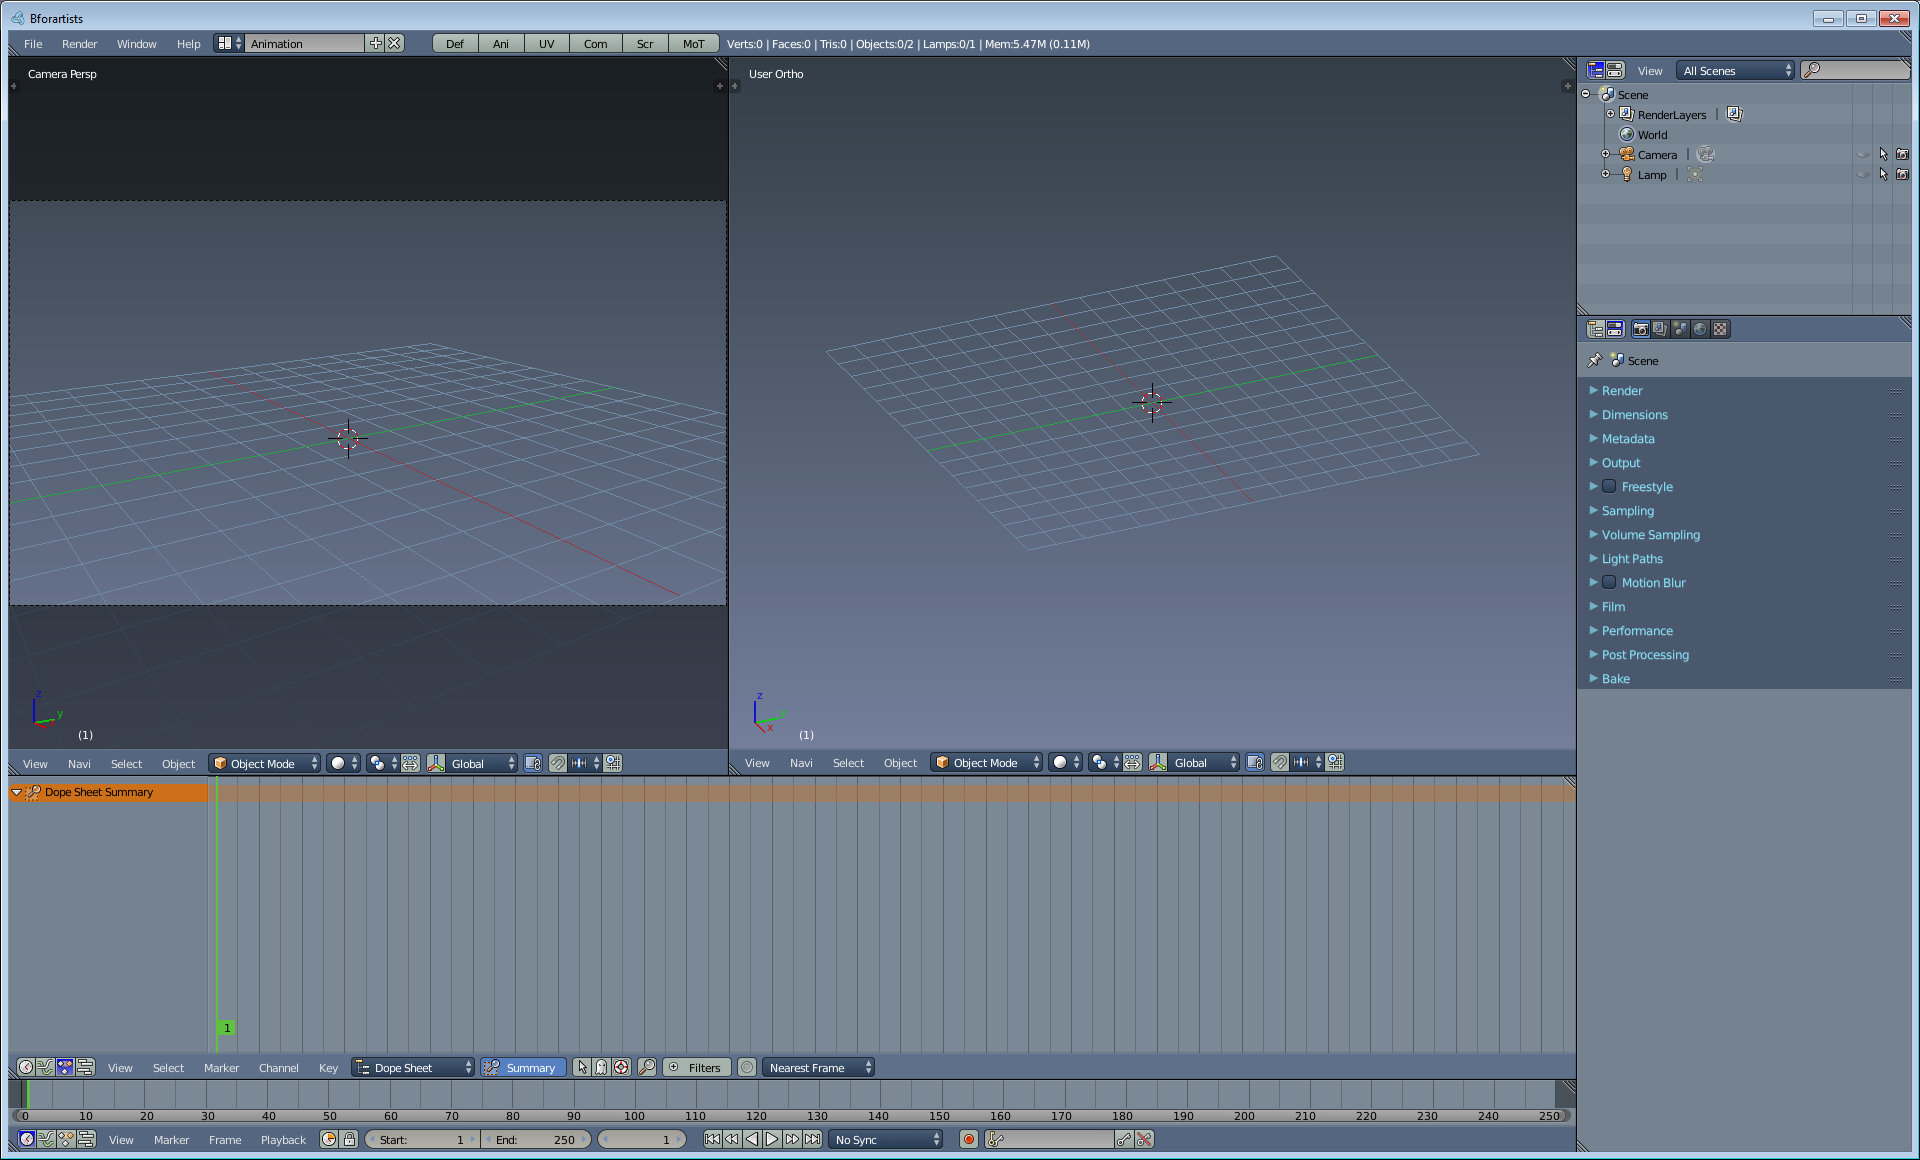Click the magnifier icon in dope sheet header
The image size is (1920, 1160).
pos(647,1067)
